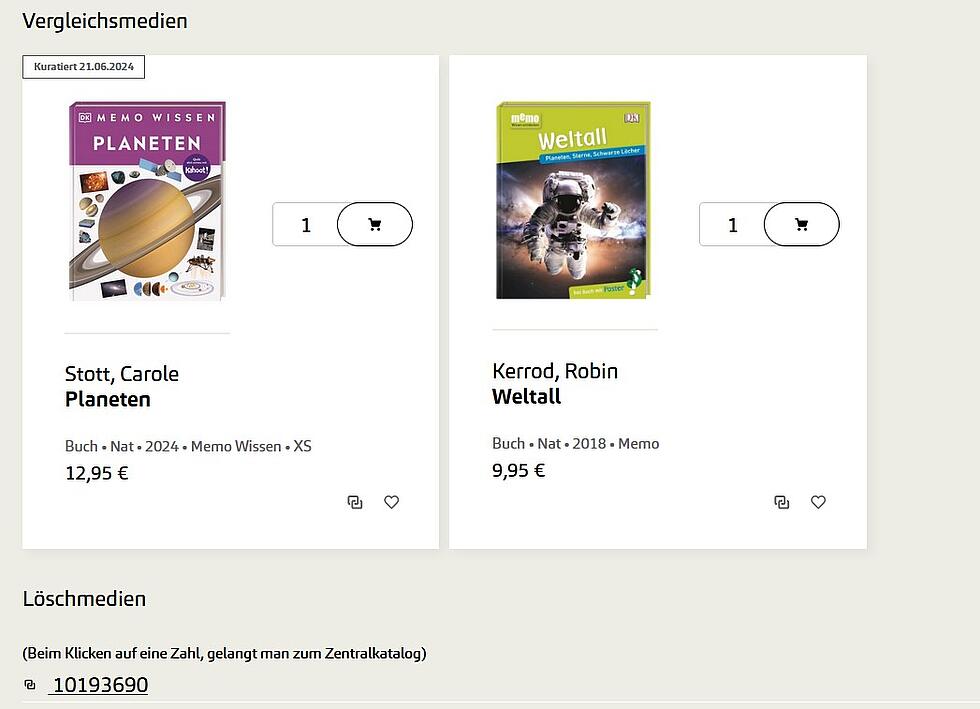Screen dimensions: 980x709
Task: Click the copy icon beside 10193690
Action: tap(30, 685)
